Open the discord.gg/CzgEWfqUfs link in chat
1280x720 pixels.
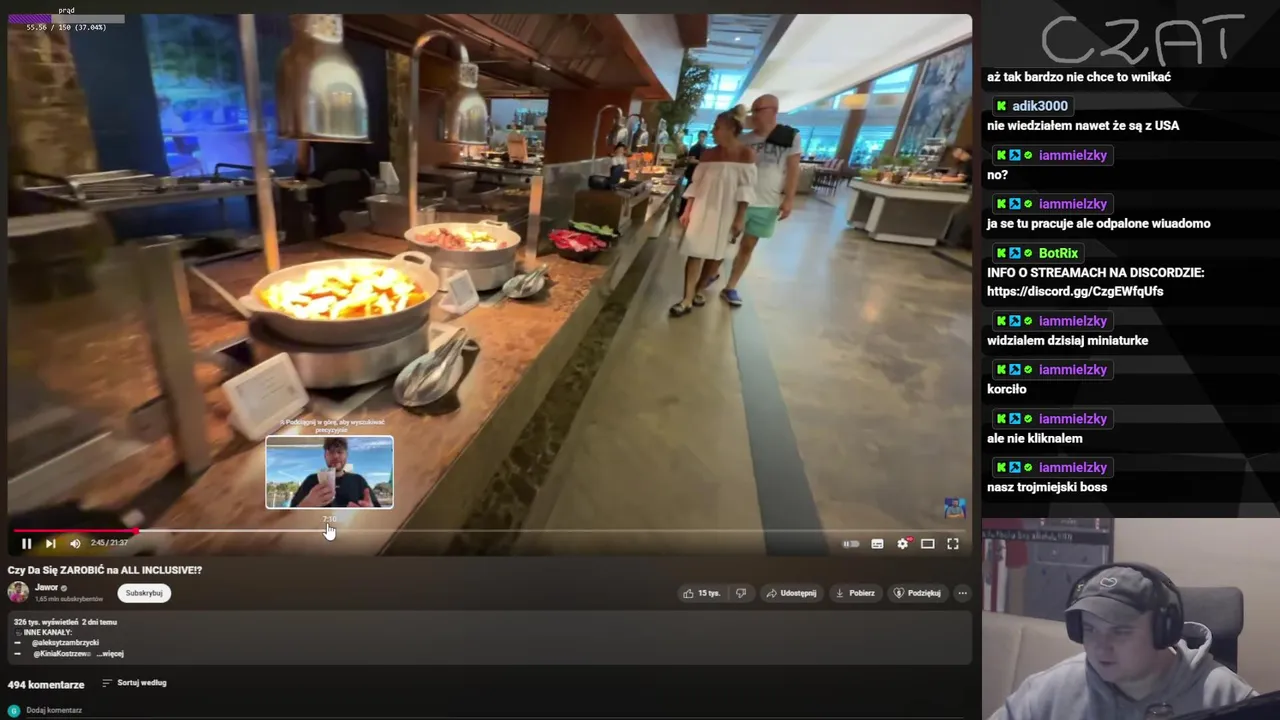tap(1075, 291)
